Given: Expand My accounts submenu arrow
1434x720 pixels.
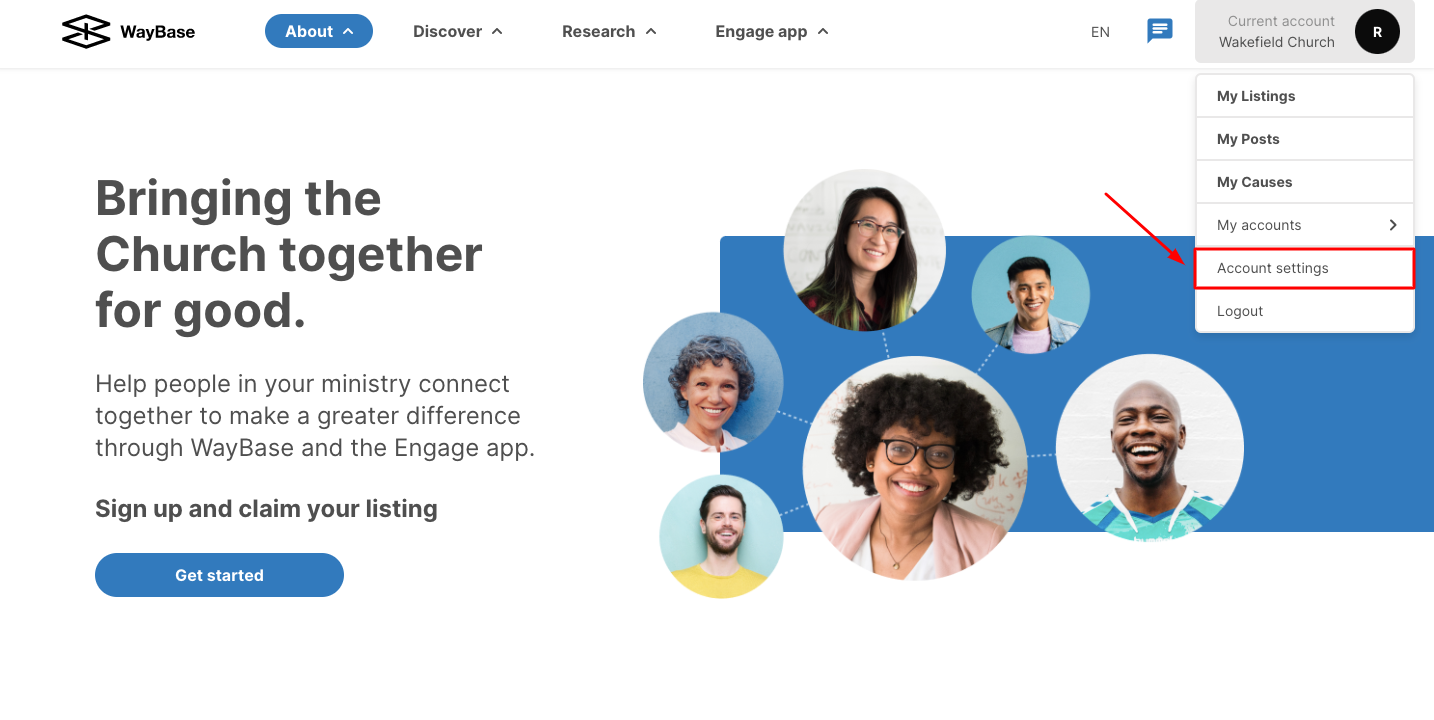Looking at the screenshot, I should (x=1393, y=225).
